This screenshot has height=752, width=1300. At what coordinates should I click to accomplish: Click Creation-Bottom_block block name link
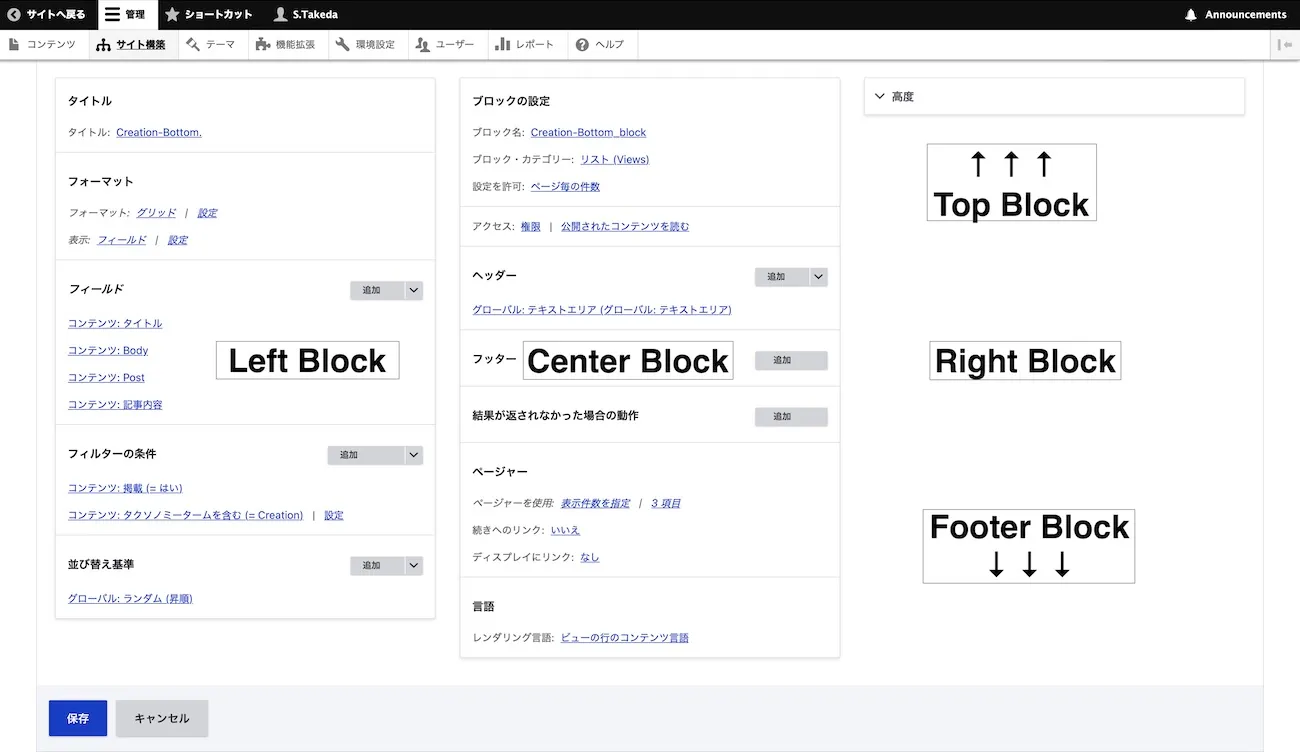pos(588,132)
